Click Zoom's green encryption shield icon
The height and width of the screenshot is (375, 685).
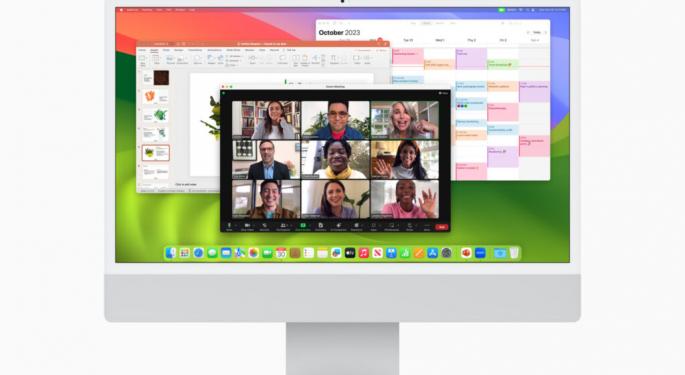coord(224,93)
